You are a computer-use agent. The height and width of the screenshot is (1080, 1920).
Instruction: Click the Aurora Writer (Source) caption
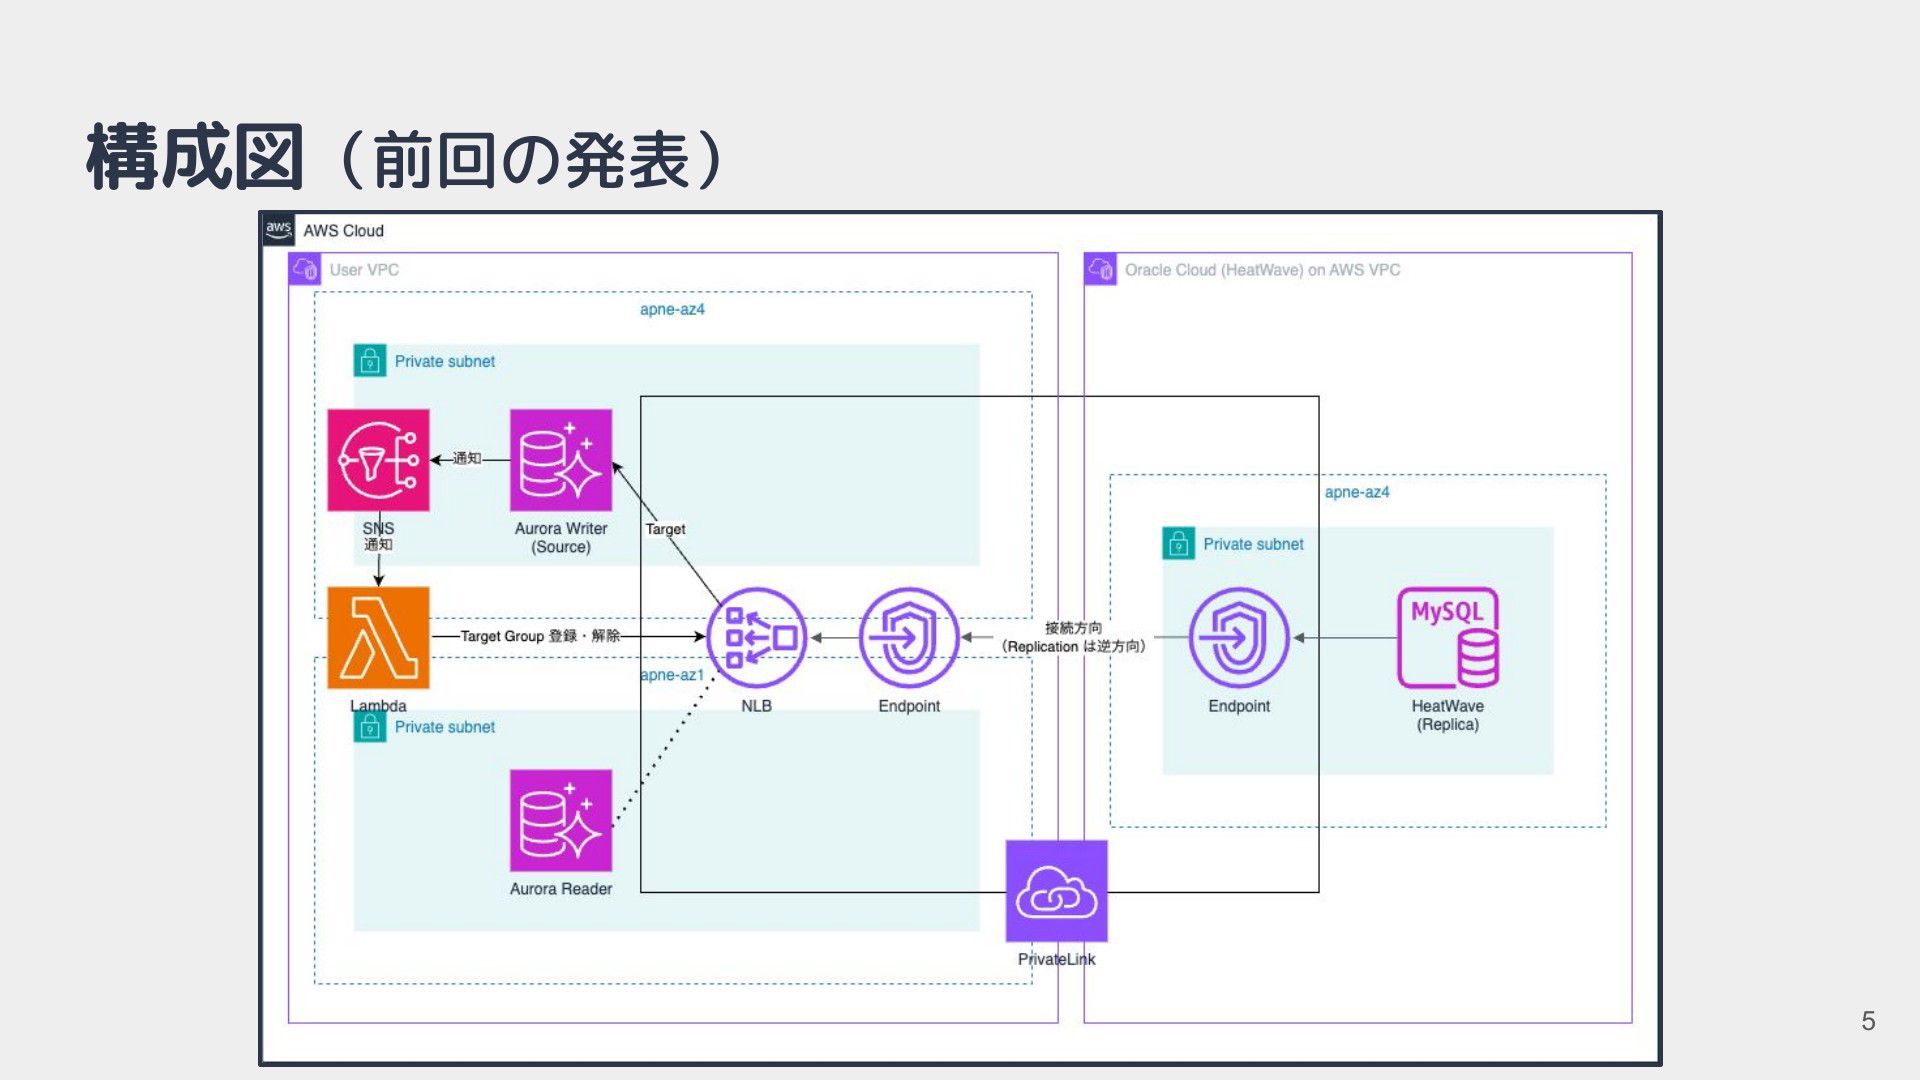coord(561,538)
